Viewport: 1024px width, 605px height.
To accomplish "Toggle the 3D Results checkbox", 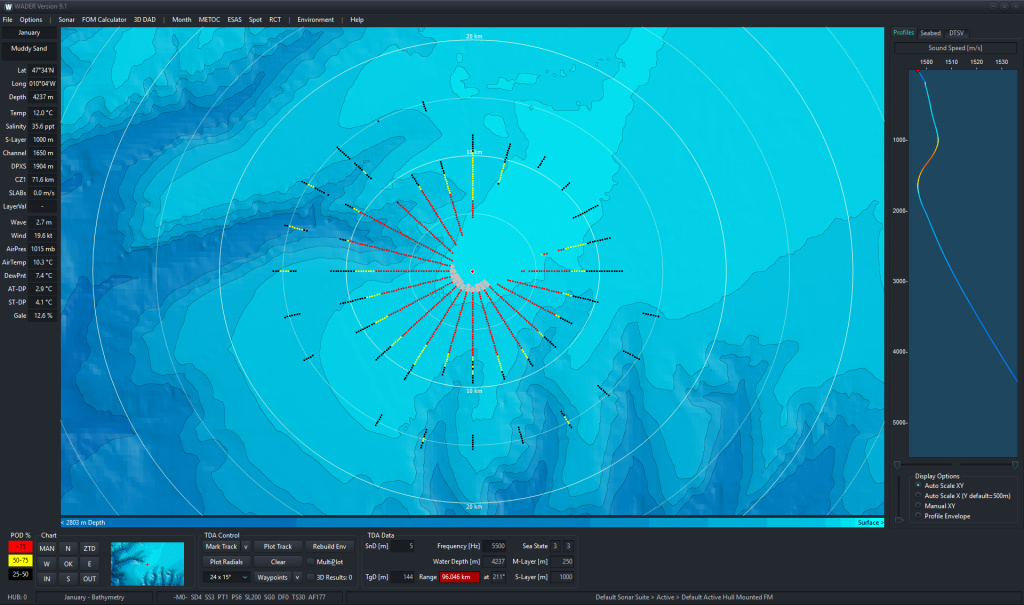I will pos(311,577).
